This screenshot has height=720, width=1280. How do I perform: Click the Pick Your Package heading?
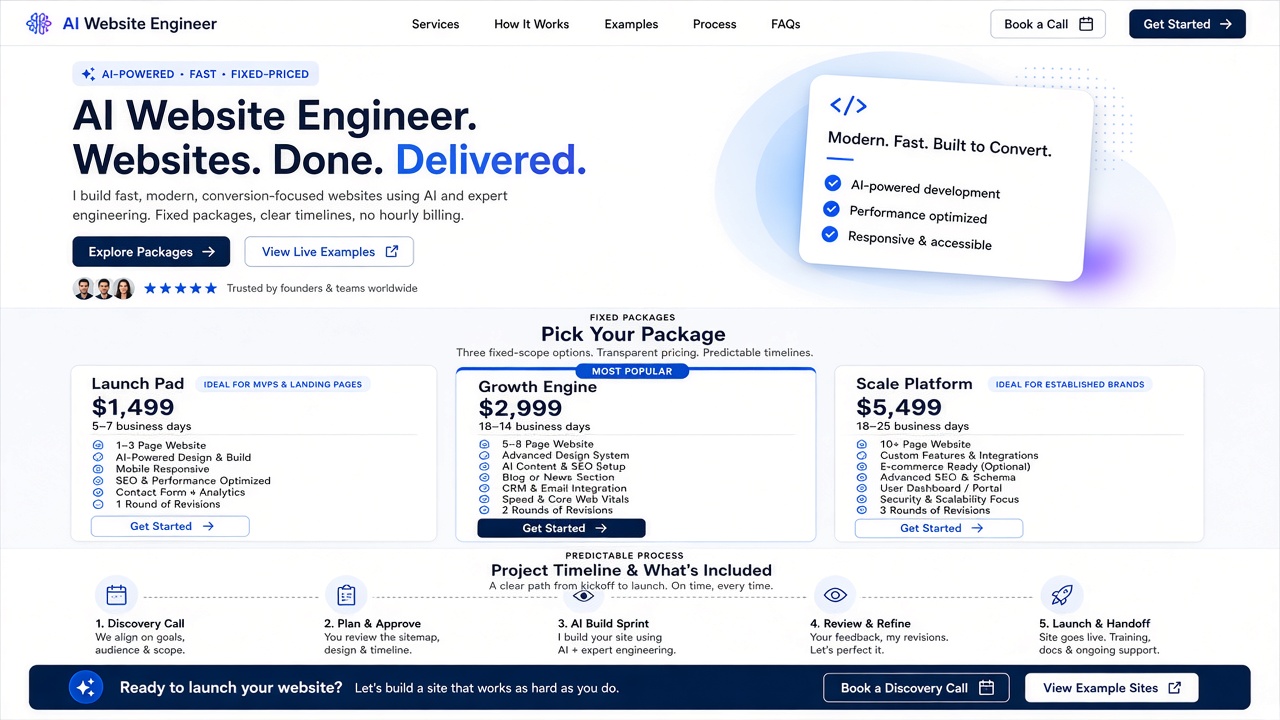pyautogui.click(x=633, y=334)
